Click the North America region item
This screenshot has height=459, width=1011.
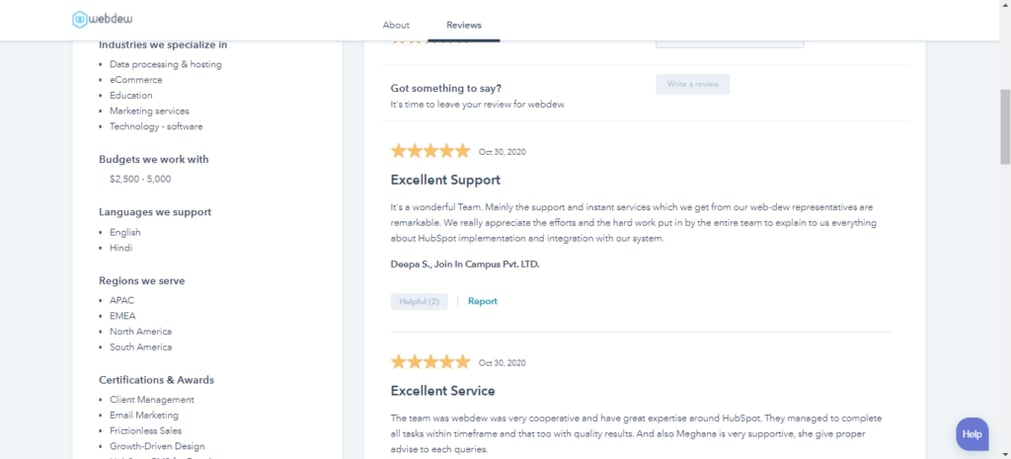coord(140,331)
